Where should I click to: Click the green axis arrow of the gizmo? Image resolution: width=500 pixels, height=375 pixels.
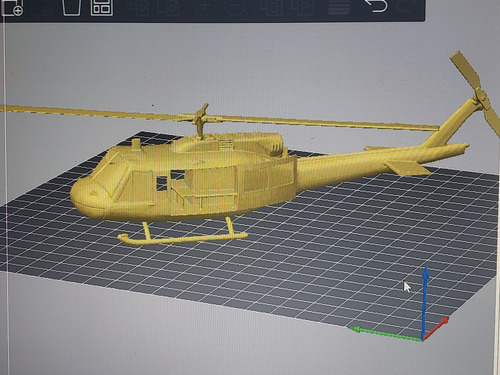point(385,334)
